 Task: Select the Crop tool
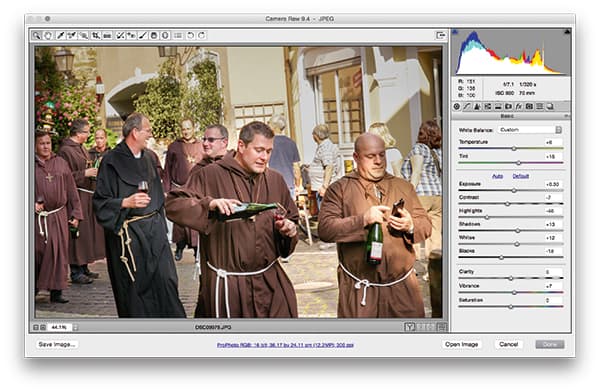(96, 36)
